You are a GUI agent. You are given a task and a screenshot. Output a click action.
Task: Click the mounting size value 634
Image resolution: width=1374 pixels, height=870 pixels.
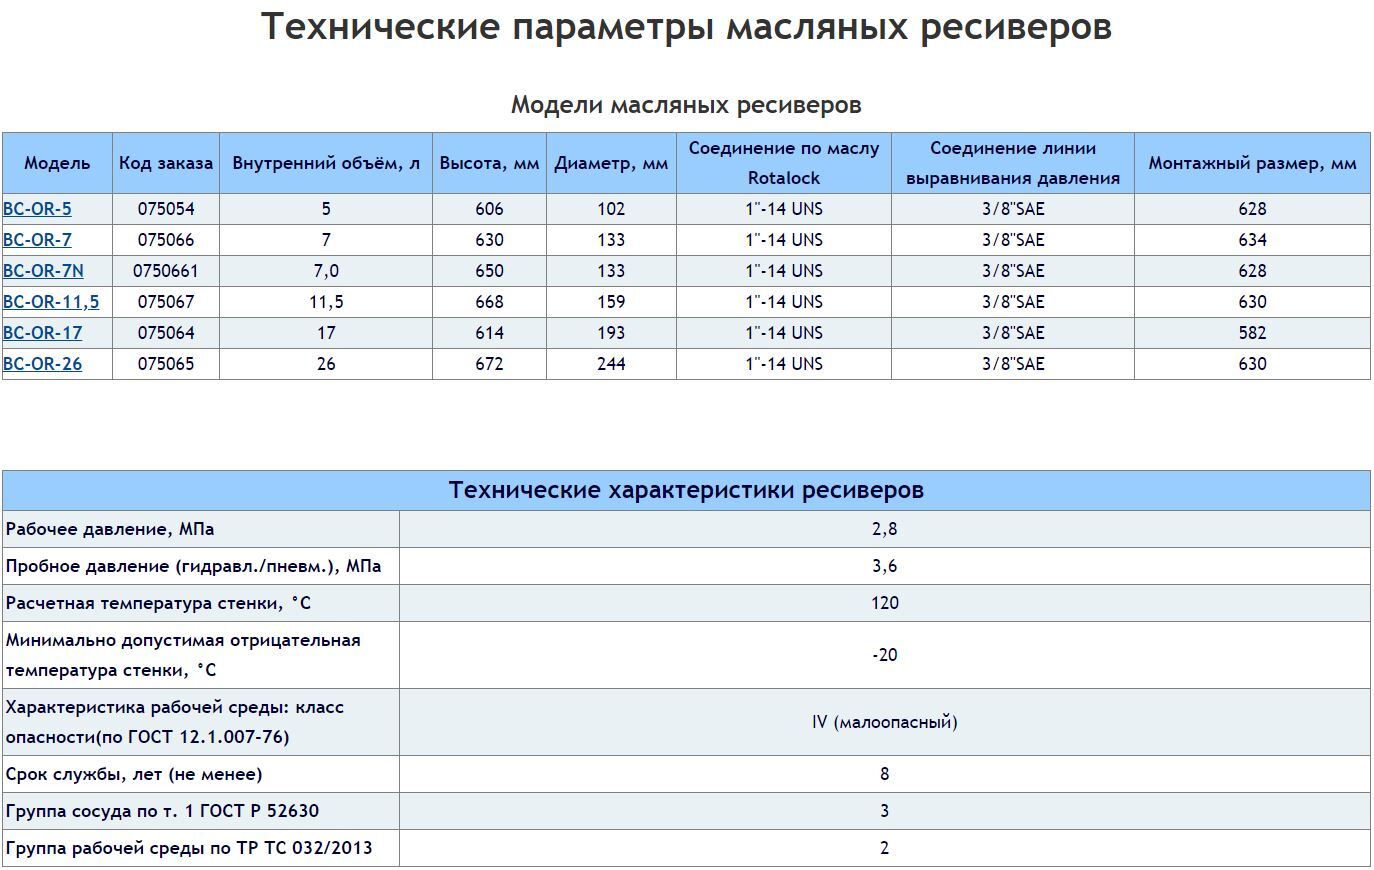[1252, 240]
